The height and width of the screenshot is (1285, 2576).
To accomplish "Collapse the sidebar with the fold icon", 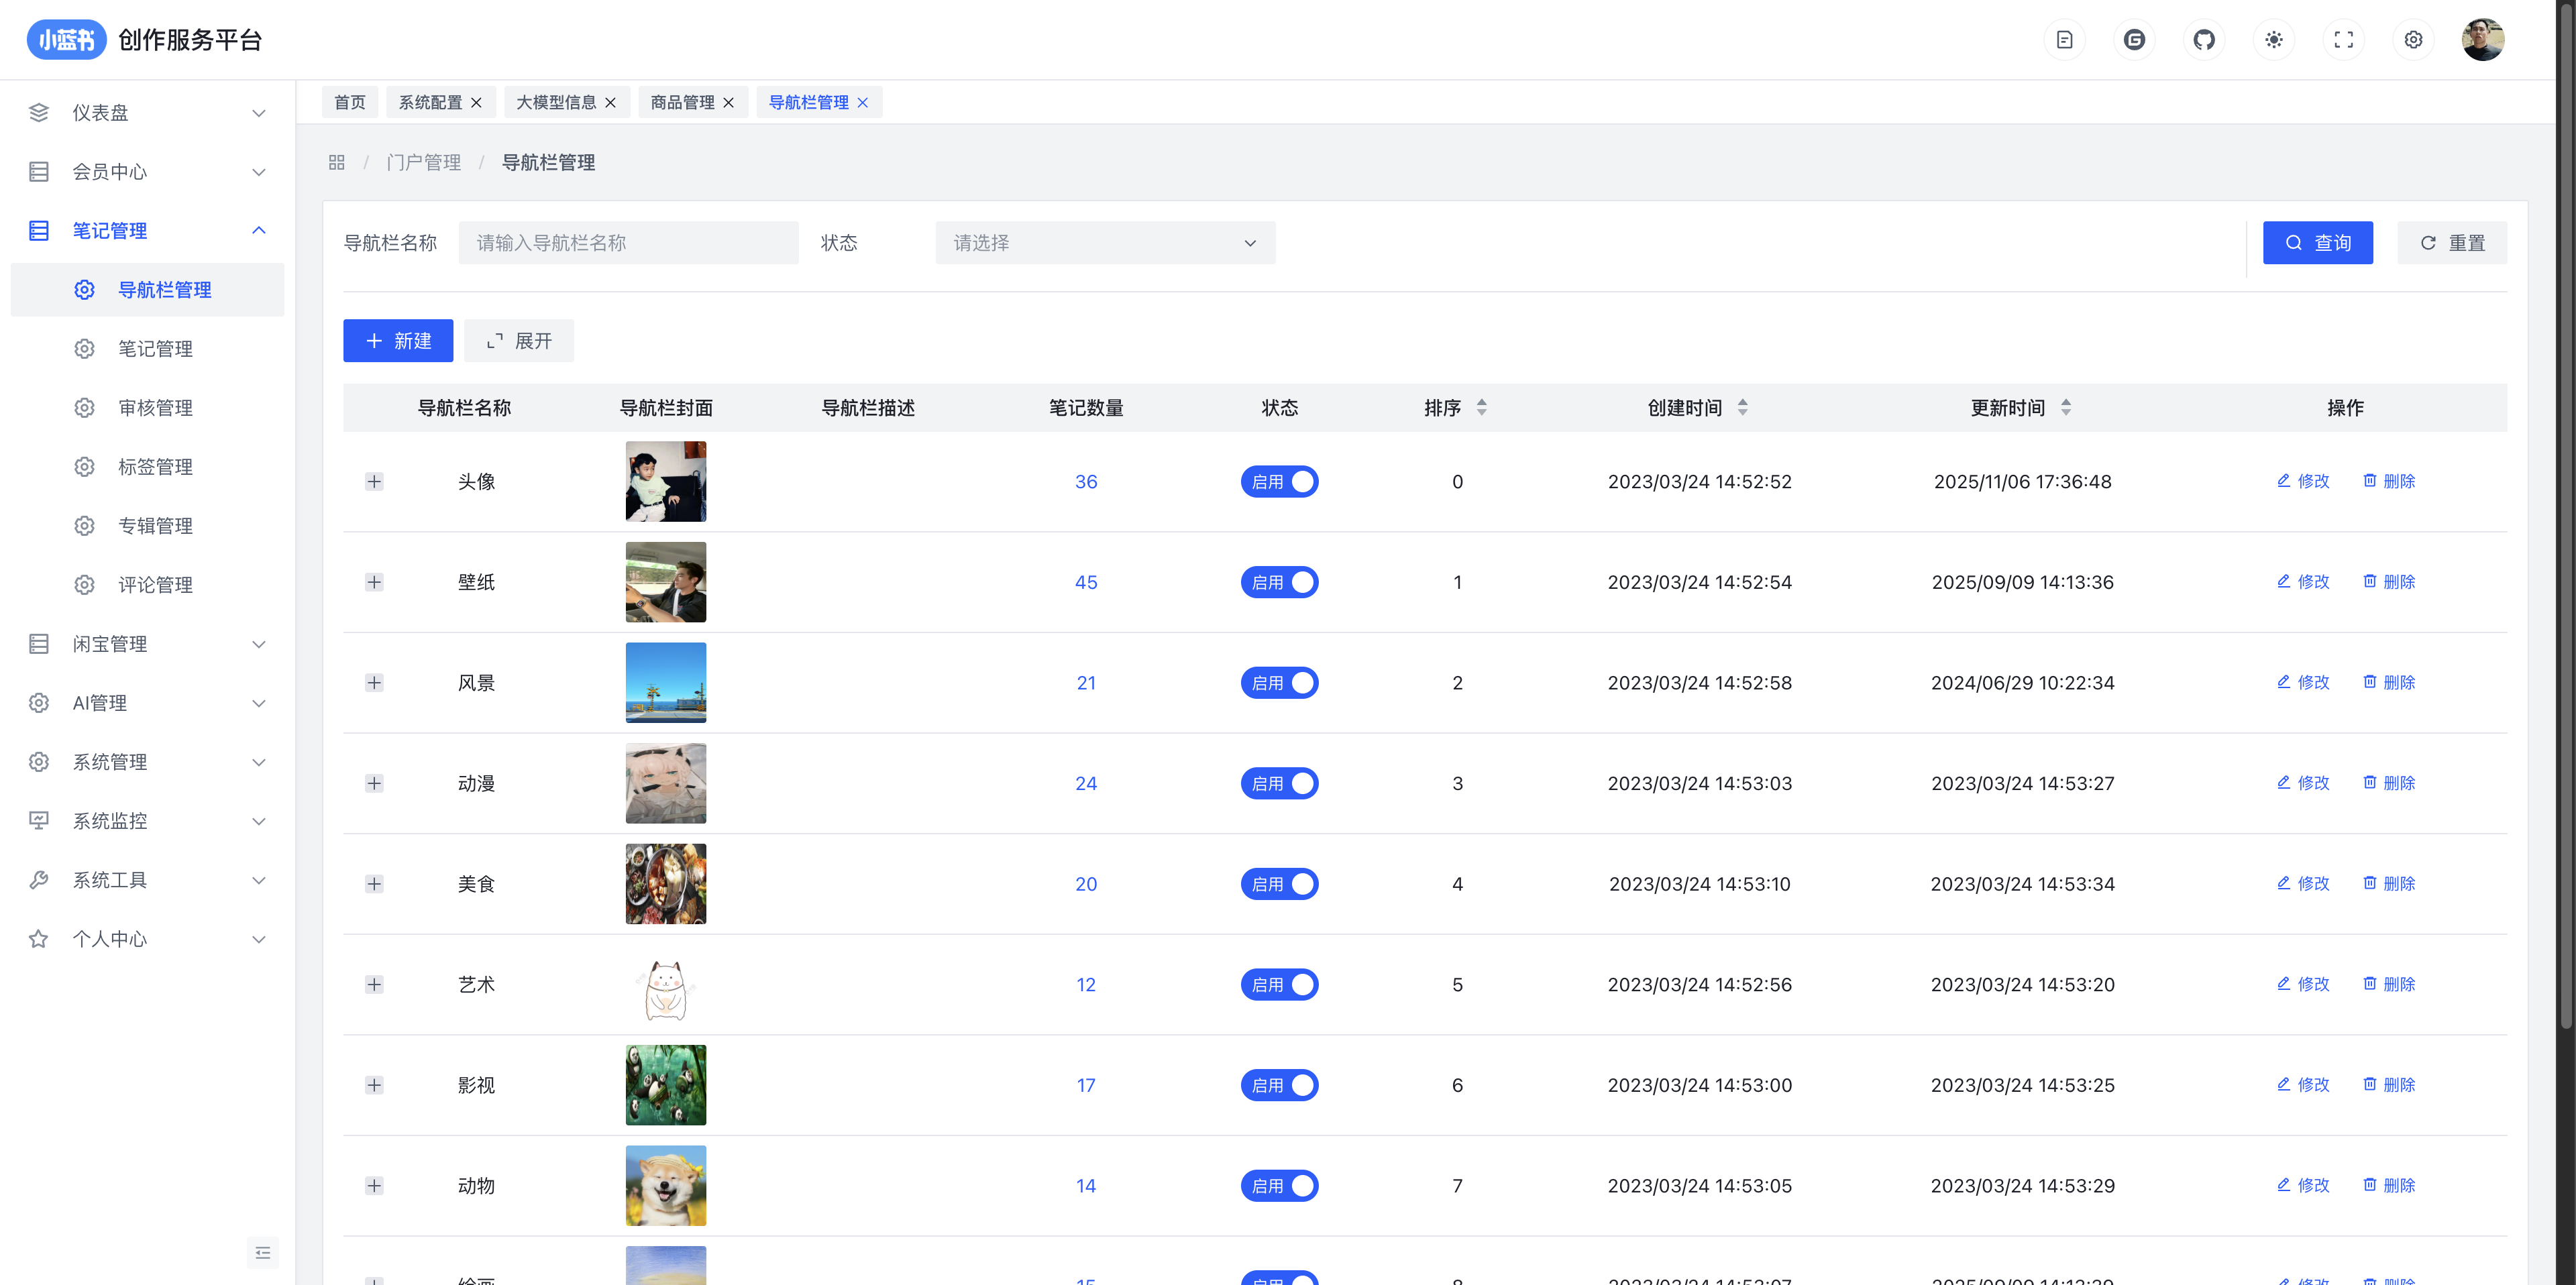I will point(262,1252).
